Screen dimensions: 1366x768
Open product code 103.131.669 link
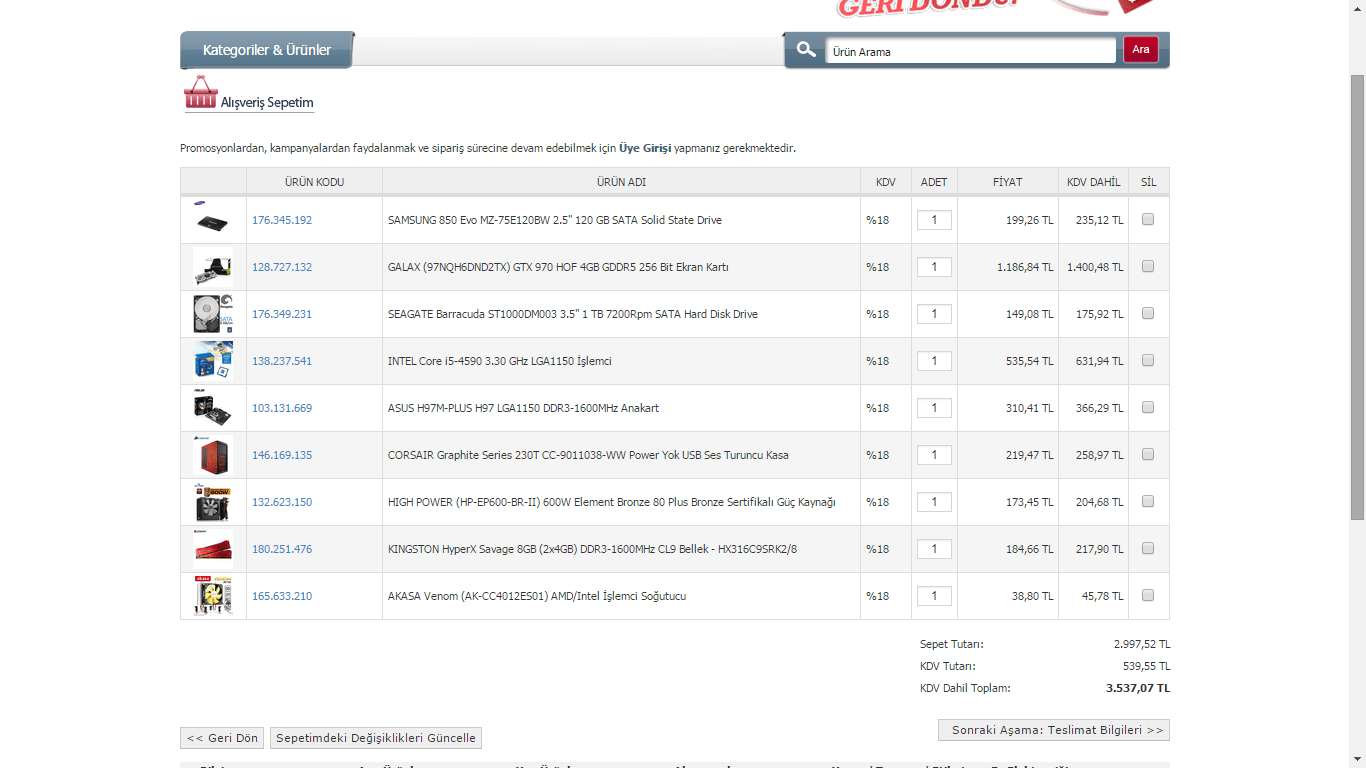tap(282, 408)
